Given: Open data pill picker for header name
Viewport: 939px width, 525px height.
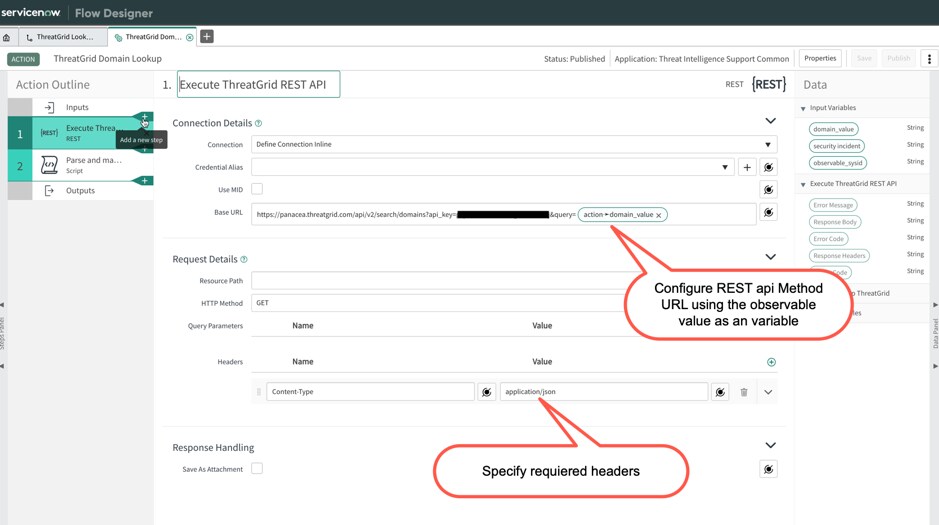Looking at the screenshot, I should coord(486,392).
